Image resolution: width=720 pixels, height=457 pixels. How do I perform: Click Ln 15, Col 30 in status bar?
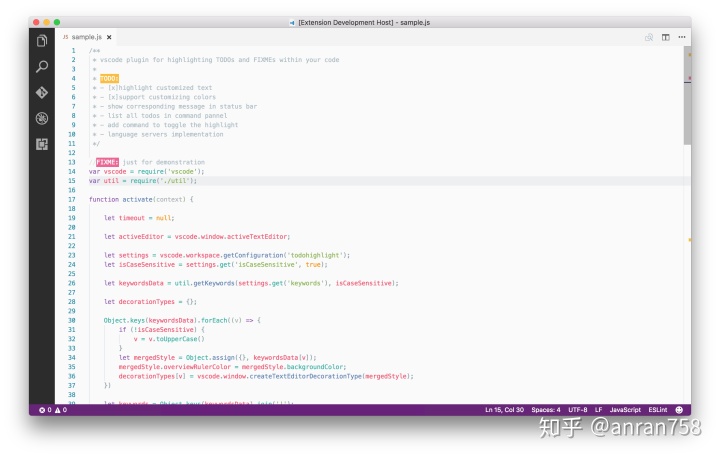coord(504,410)
